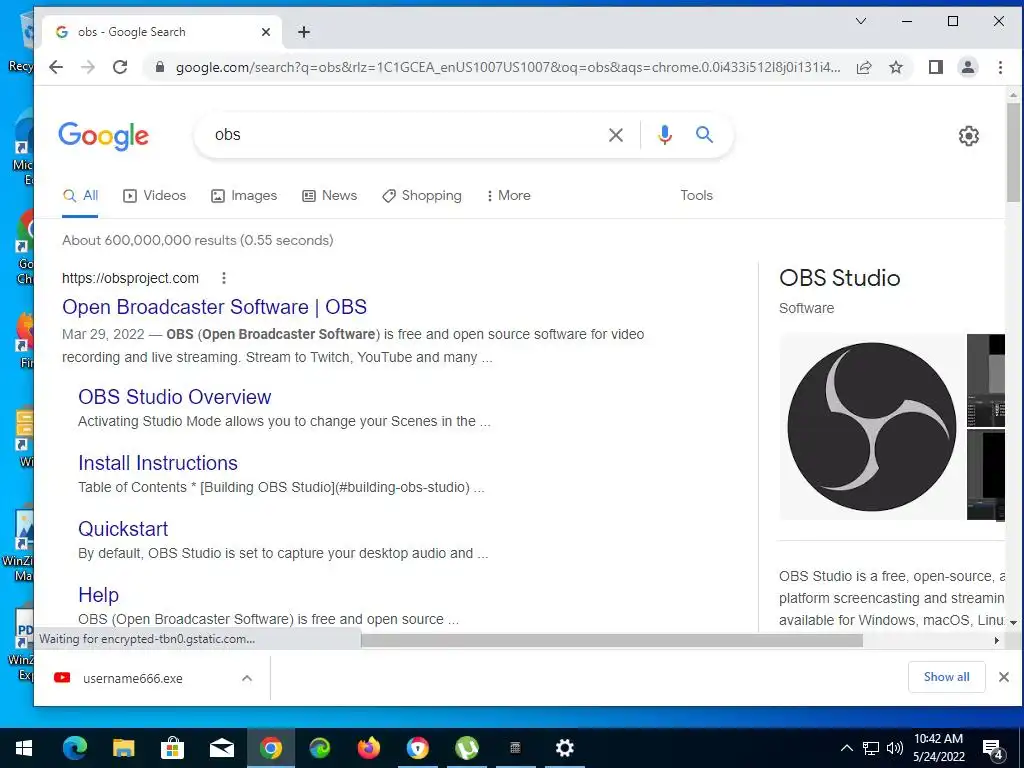Expand options for the username666.exe download
This screenshot has height=768, width=1024.
pyautogui.click(x=247, y=679)
